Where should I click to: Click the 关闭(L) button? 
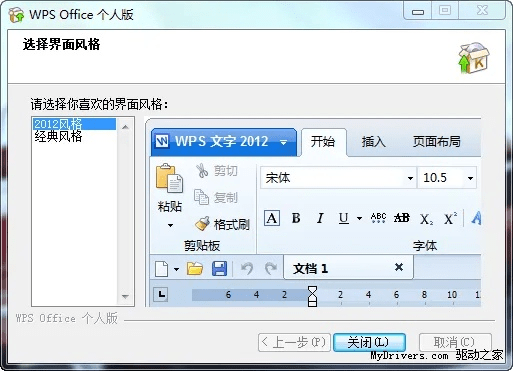tap(369, 342)
